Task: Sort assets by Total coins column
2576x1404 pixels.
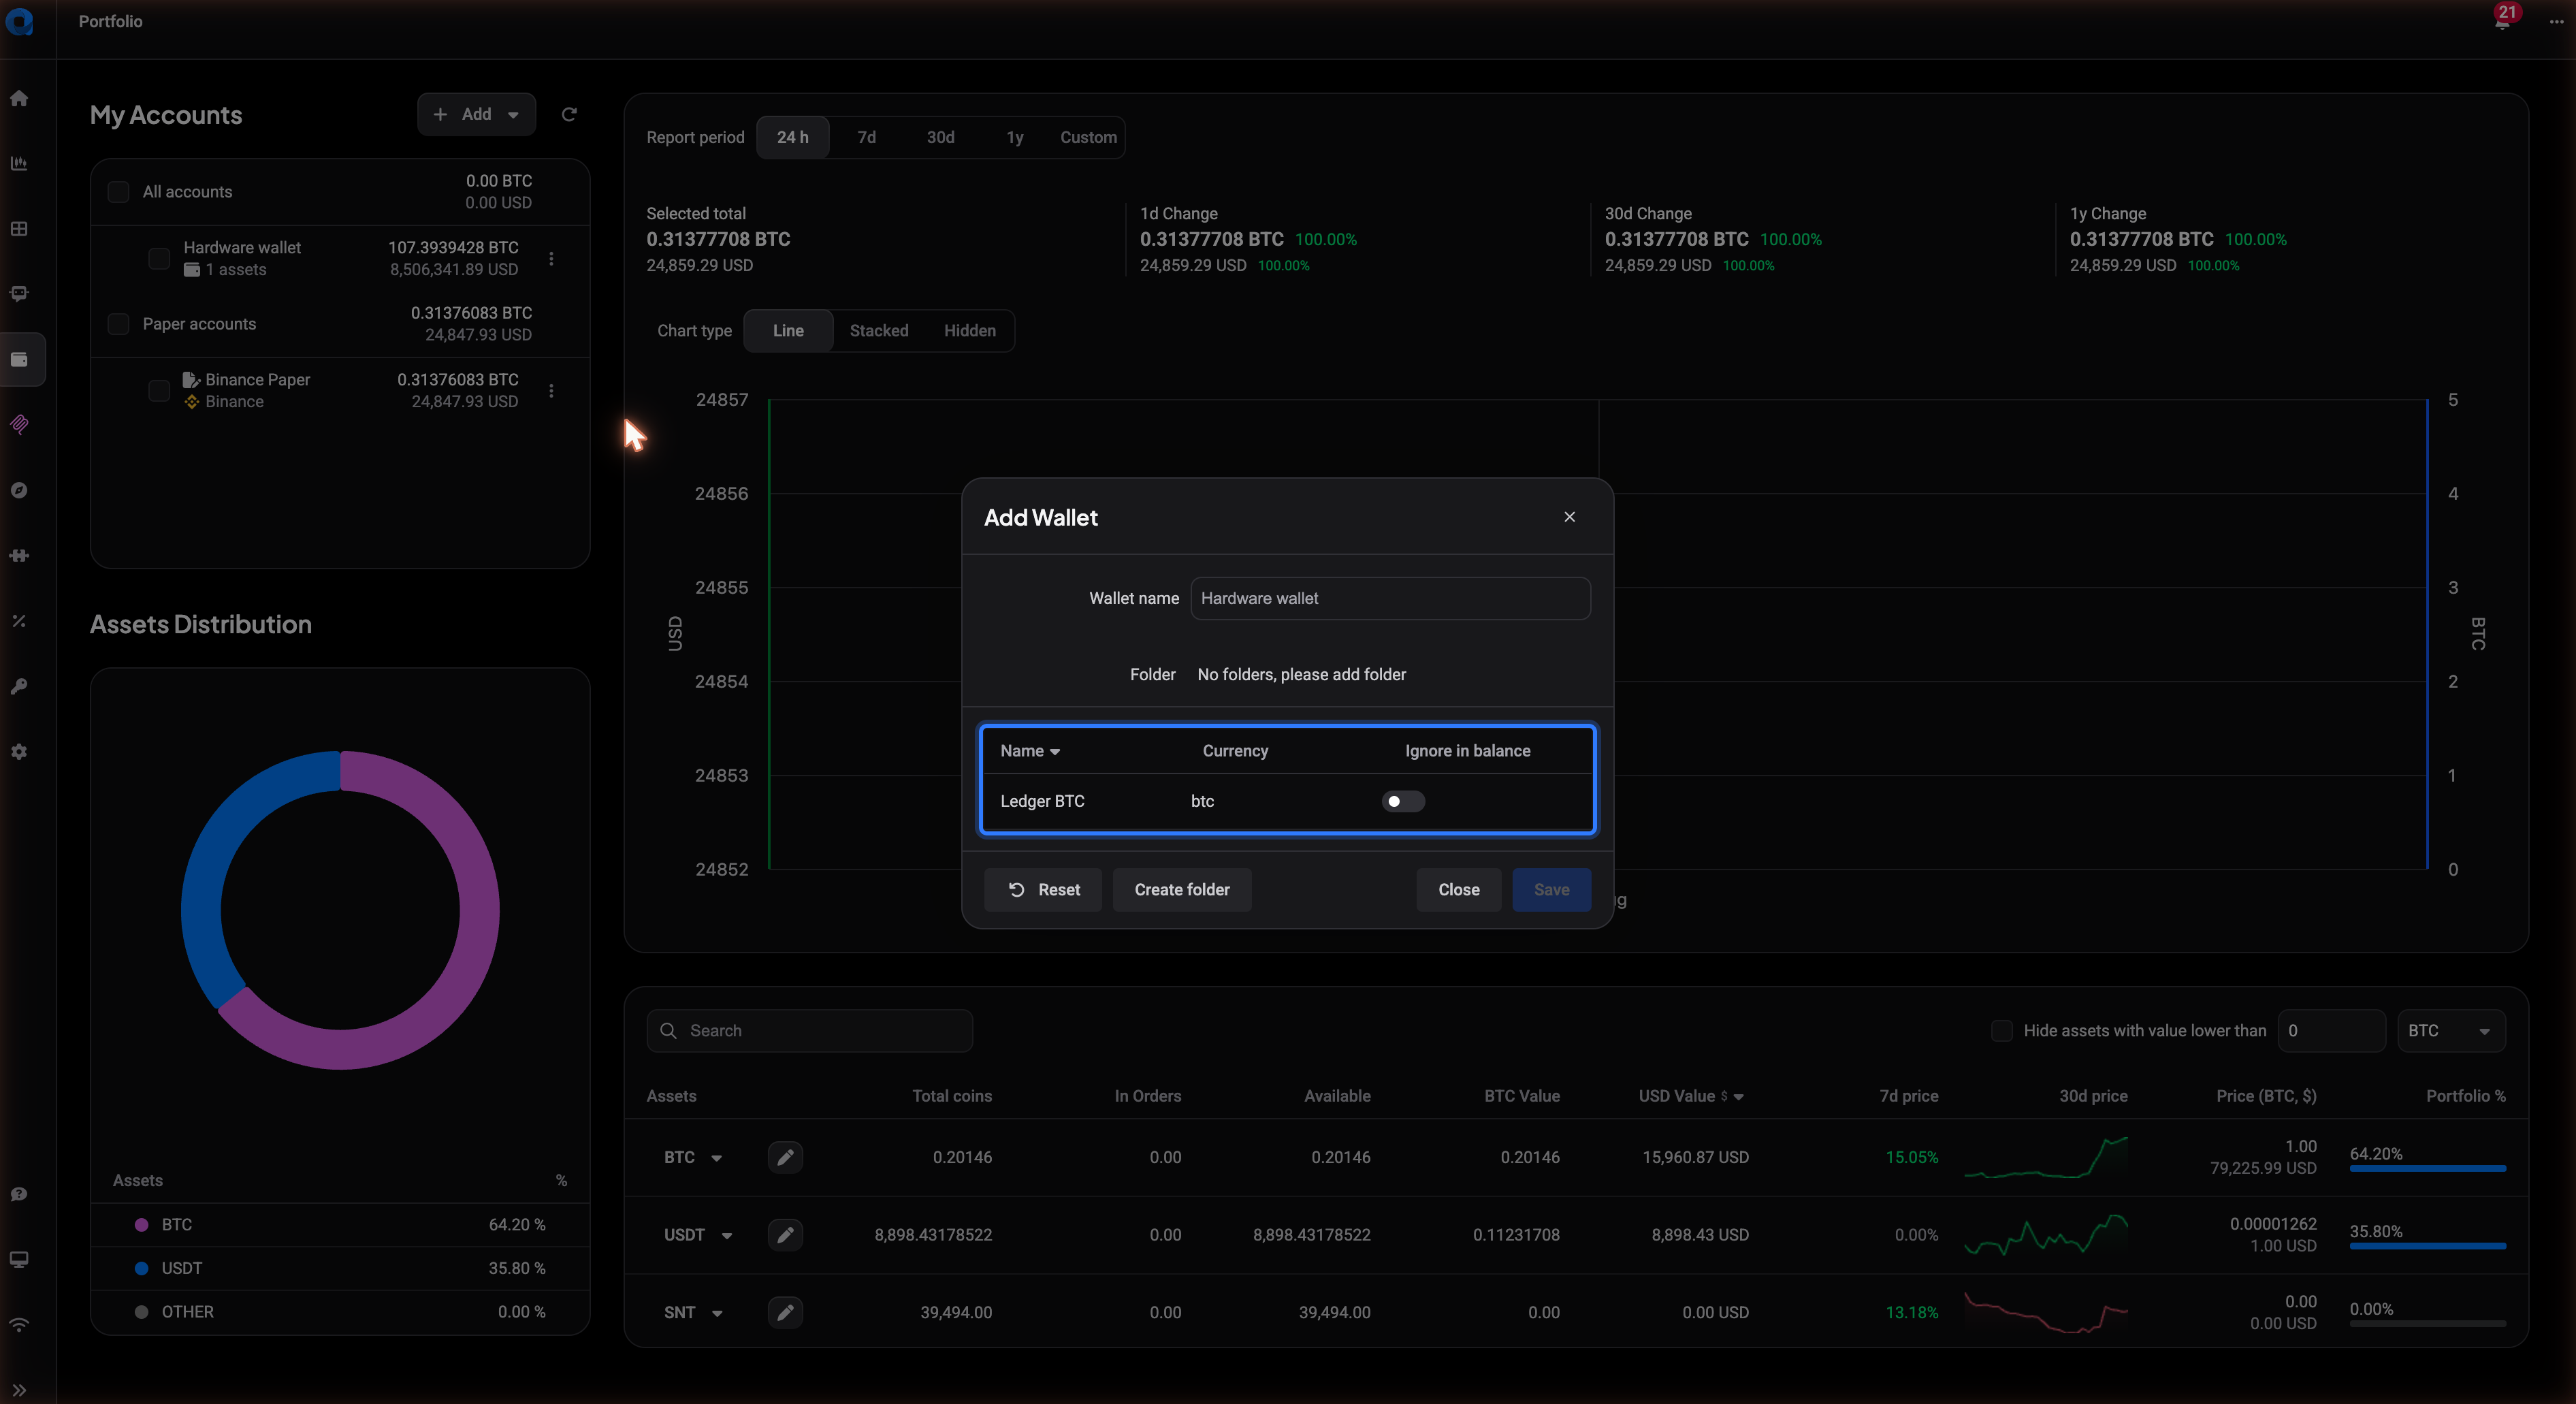Action: (952, 1096)
